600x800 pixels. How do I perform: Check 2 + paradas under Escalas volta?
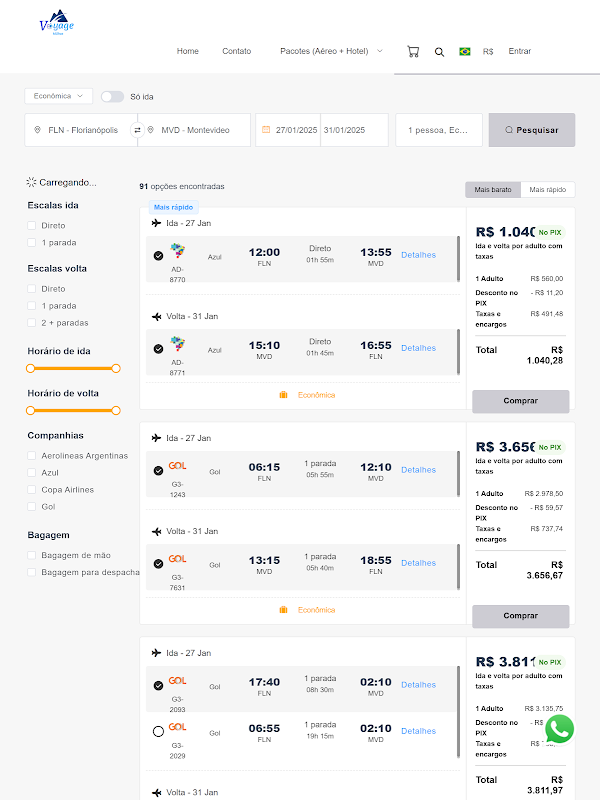[32, 322]
